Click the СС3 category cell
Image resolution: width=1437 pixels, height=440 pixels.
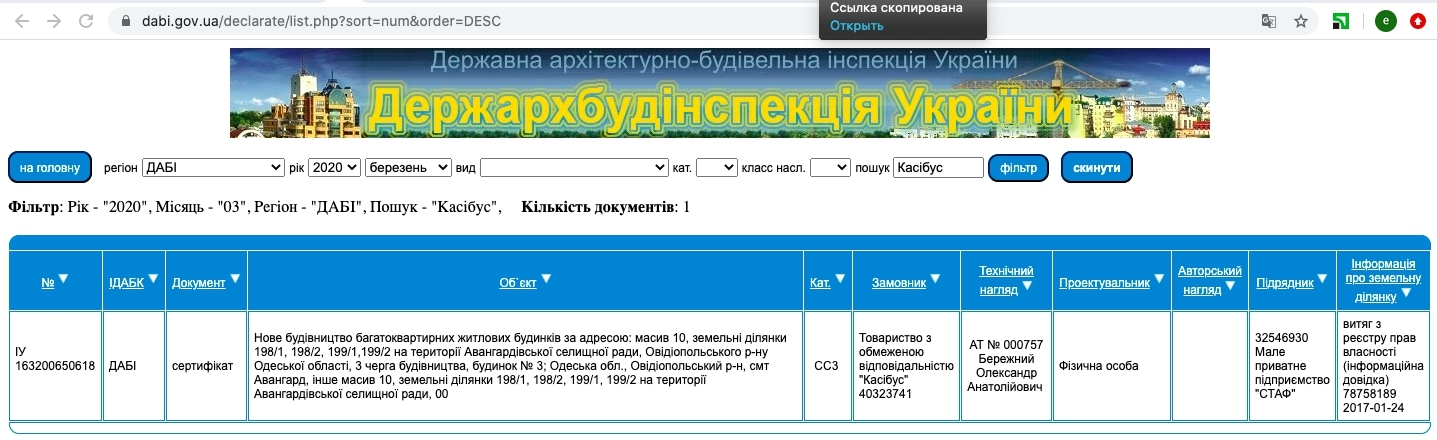click(826, 366)
